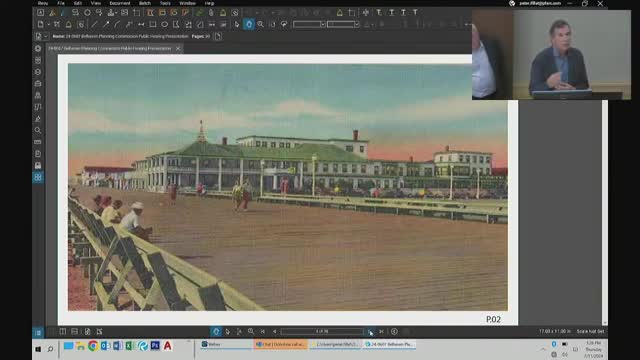The height and width of the screenshot is (360, 640).
Task: Select the Line markup tool
Action: [x=94, y=24]
